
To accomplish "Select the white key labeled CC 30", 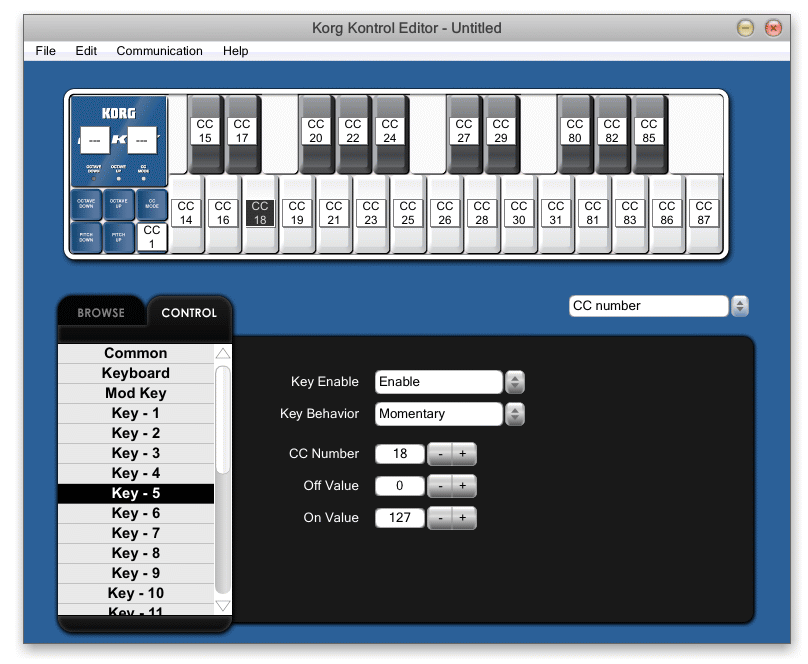I will [x=519, y=213].
